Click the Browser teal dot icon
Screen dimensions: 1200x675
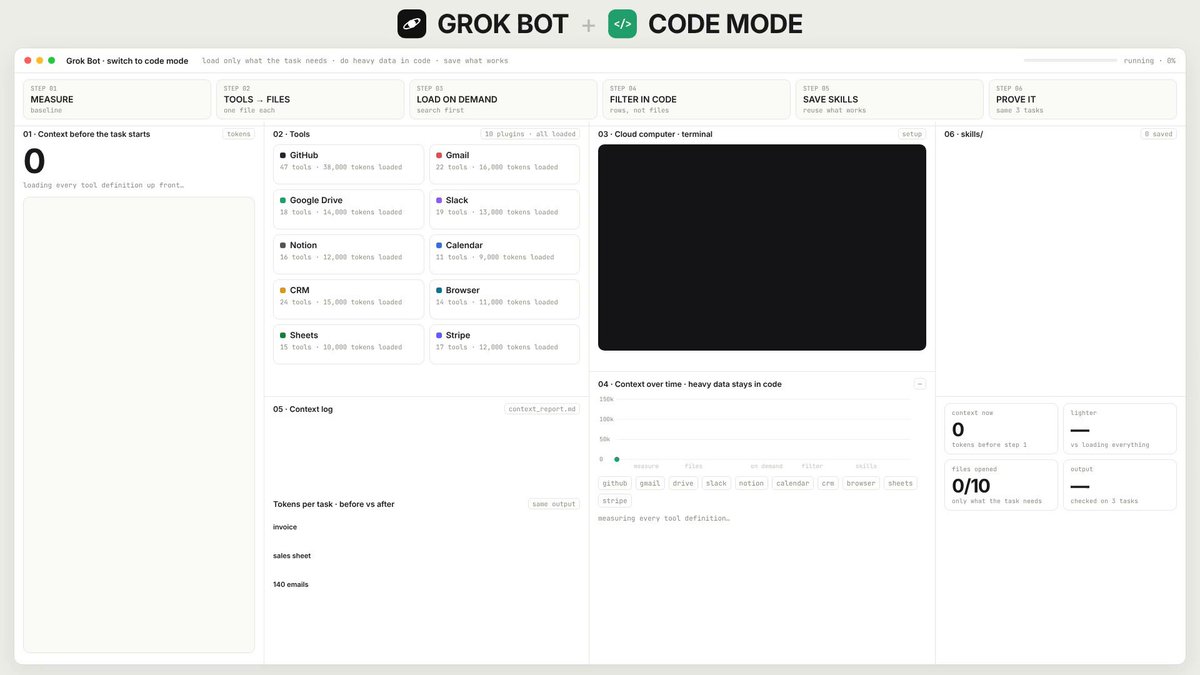coord(439,290)
